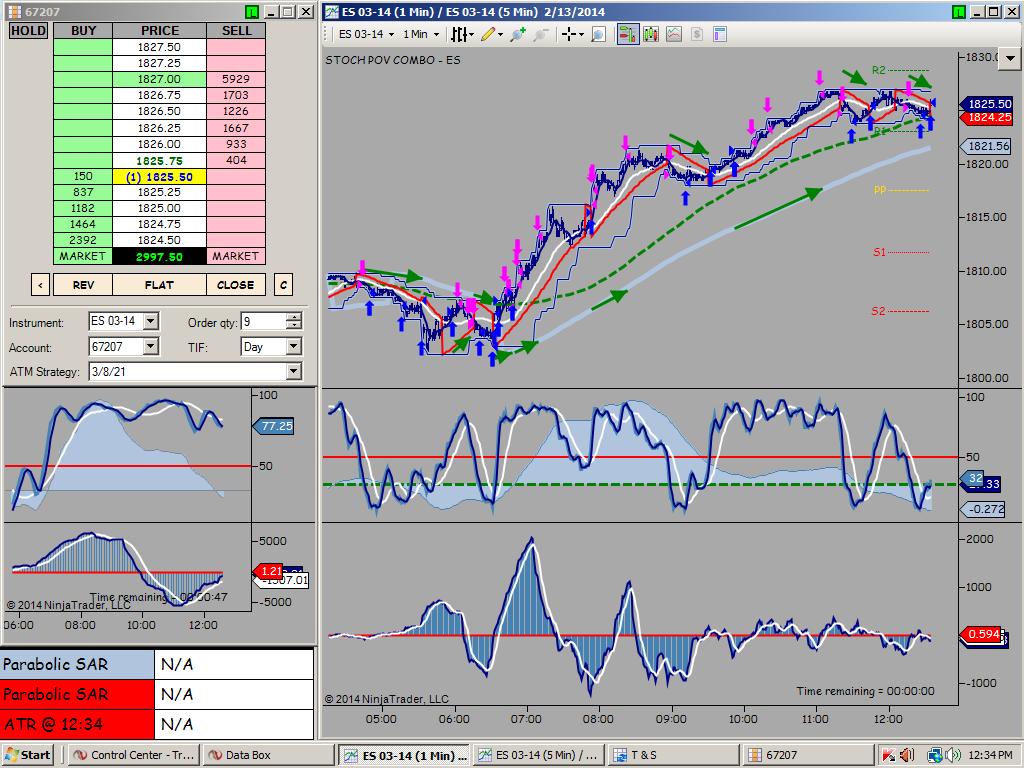
Task: Expand the ES 03-14 instrument dropdown in toolbar
Action: 366,35
